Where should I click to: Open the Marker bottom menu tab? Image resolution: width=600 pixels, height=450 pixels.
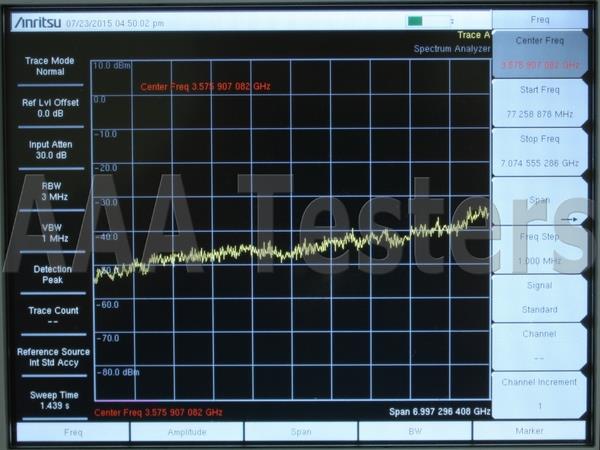point(529,432)
